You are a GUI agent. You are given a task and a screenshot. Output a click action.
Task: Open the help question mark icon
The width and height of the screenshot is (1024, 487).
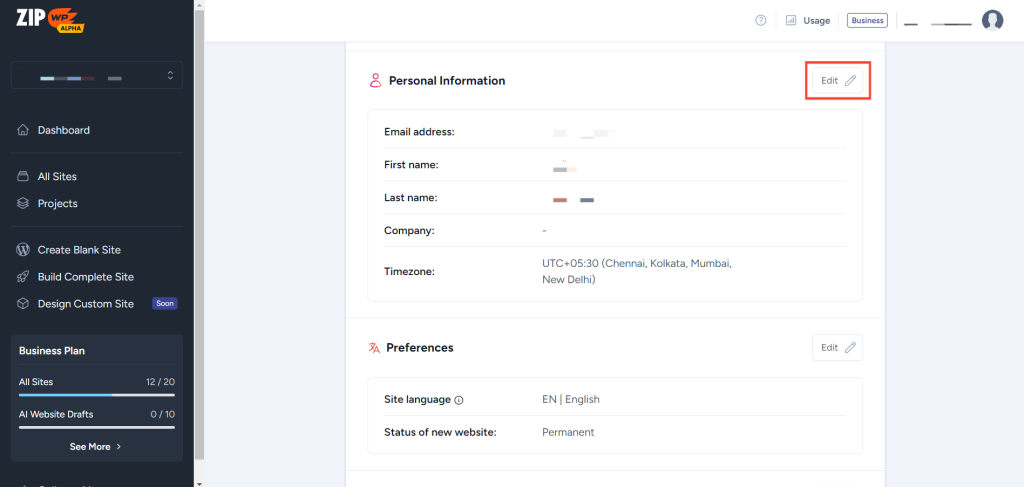pos(761,20)
